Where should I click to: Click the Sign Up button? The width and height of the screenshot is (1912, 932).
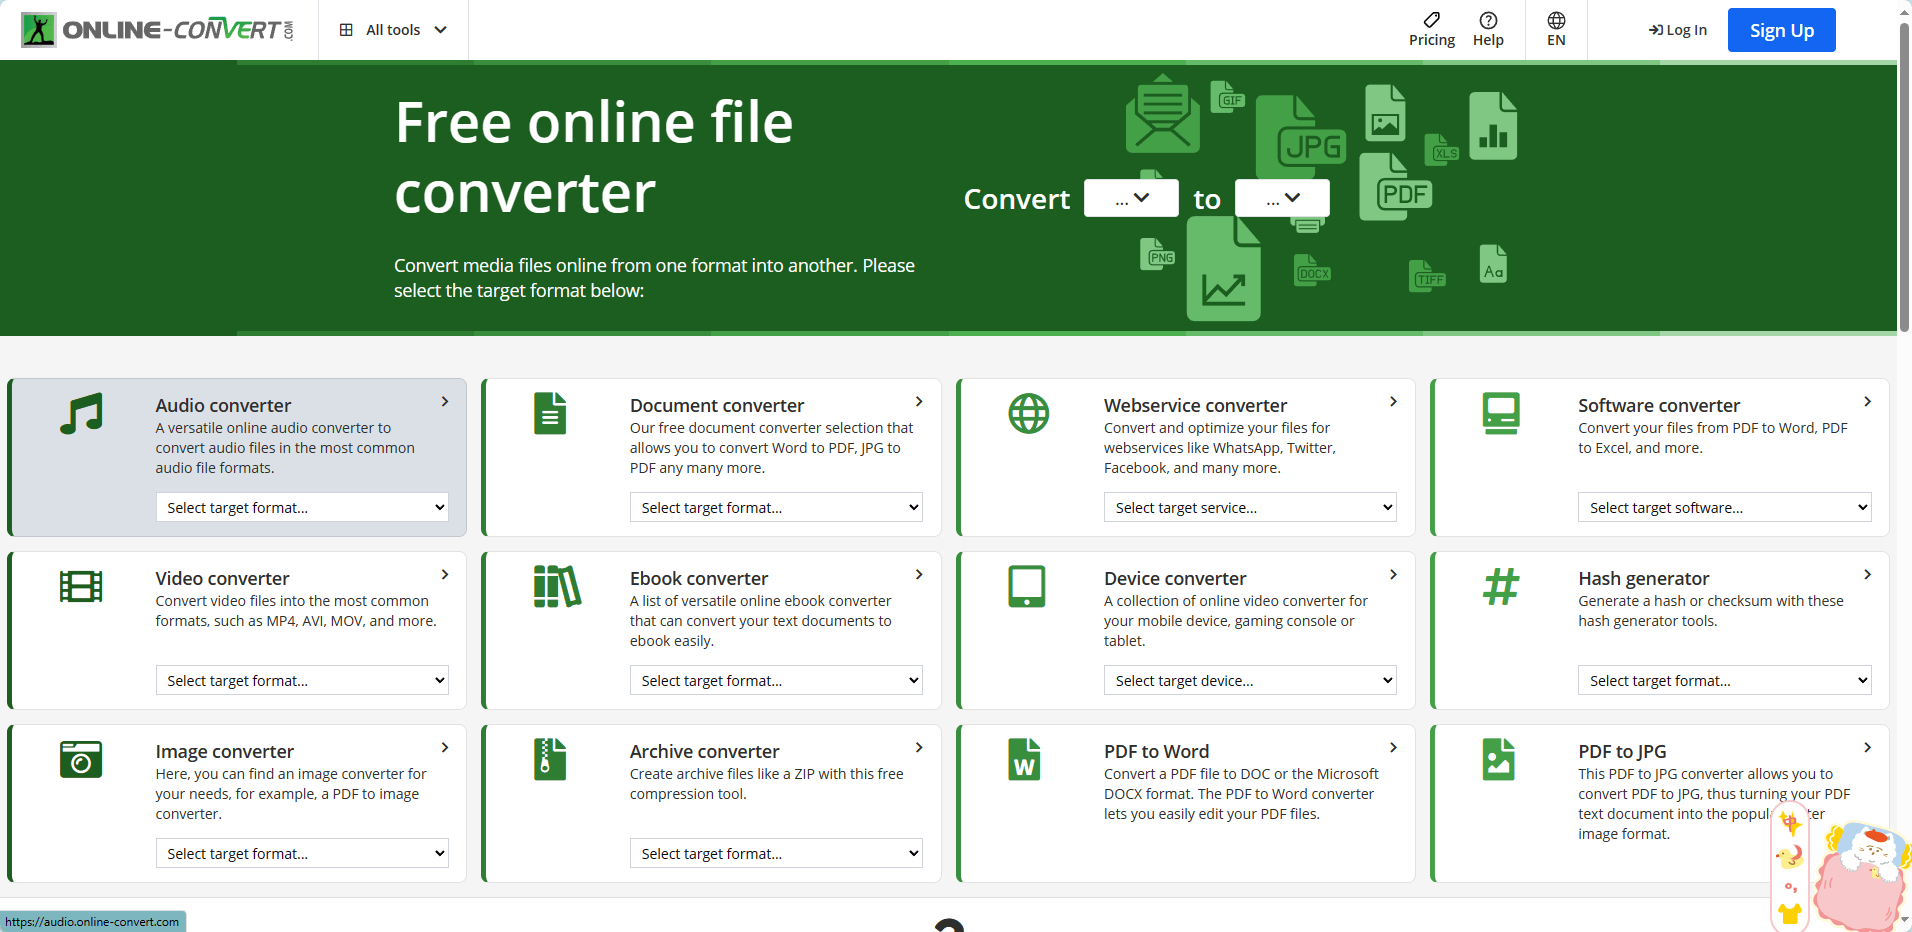pos(1781,30)
